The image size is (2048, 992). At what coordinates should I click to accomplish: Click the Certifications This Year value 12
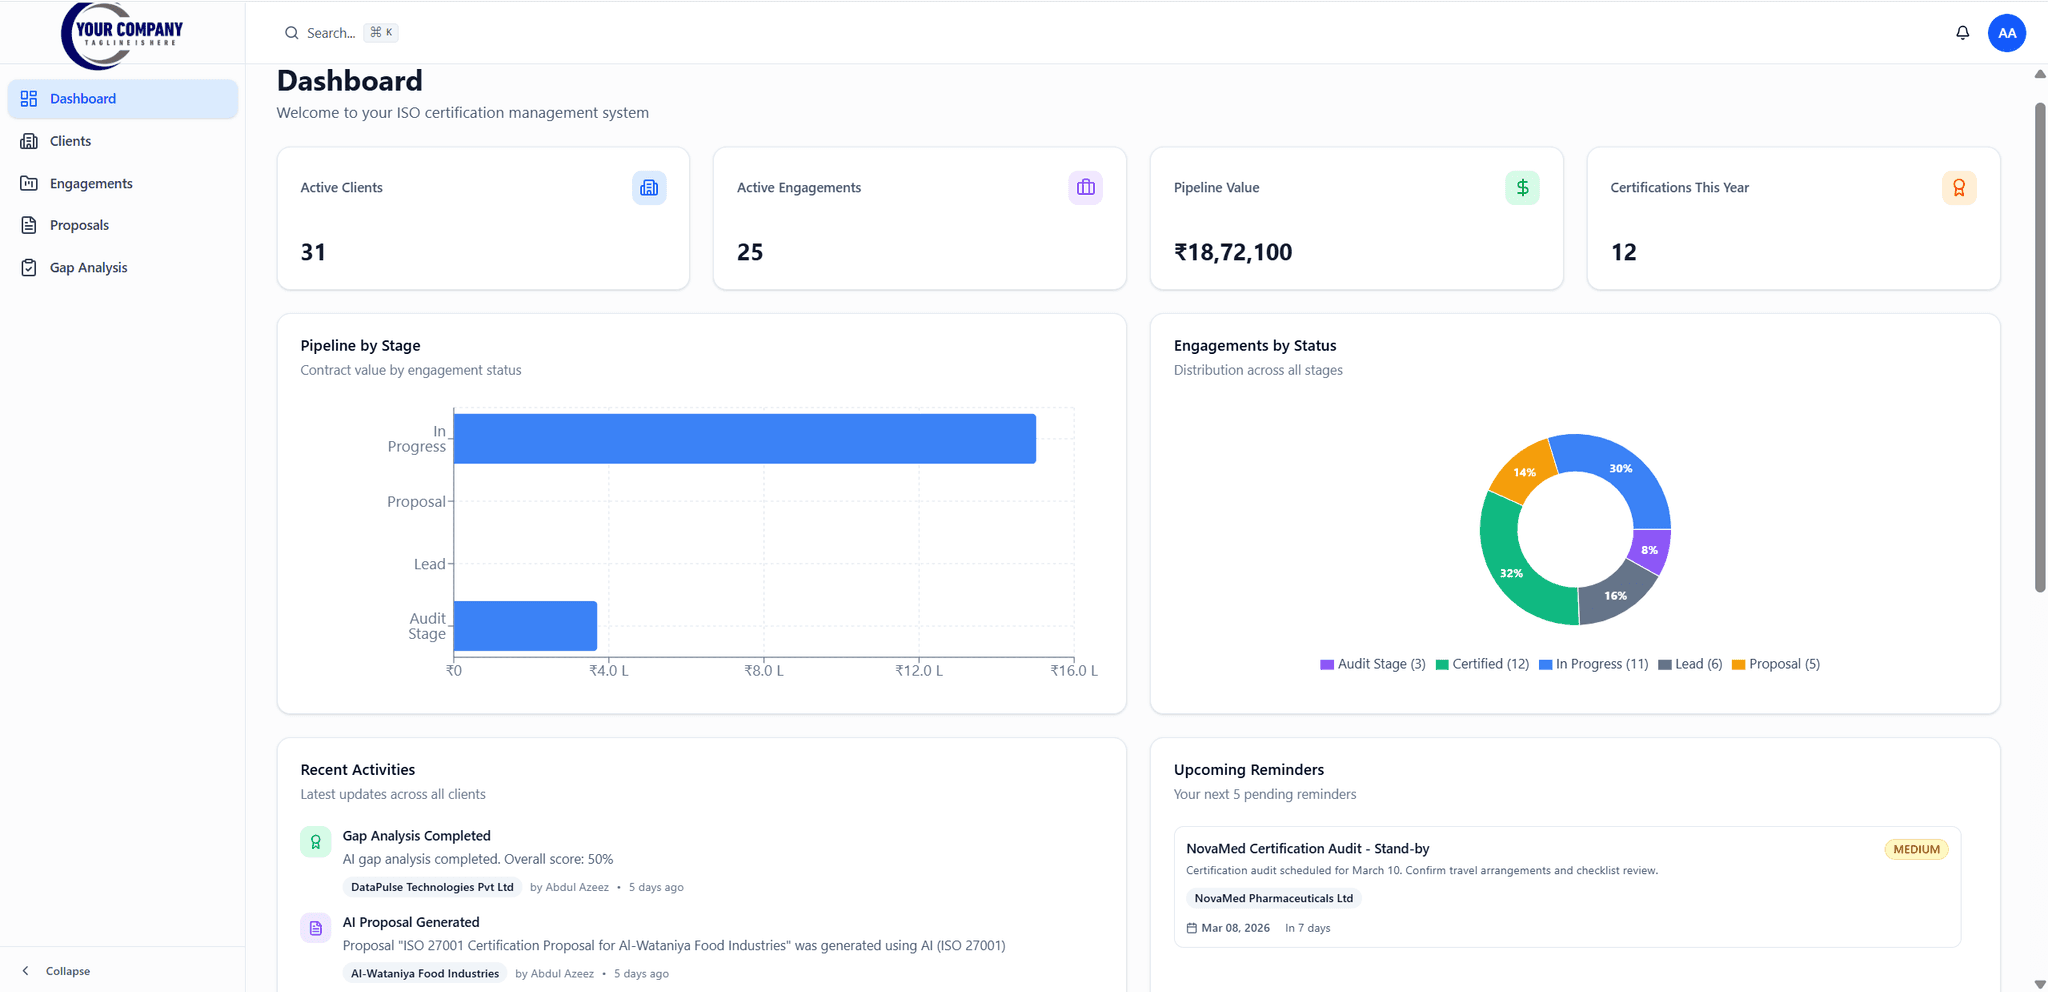point(1623,252)
